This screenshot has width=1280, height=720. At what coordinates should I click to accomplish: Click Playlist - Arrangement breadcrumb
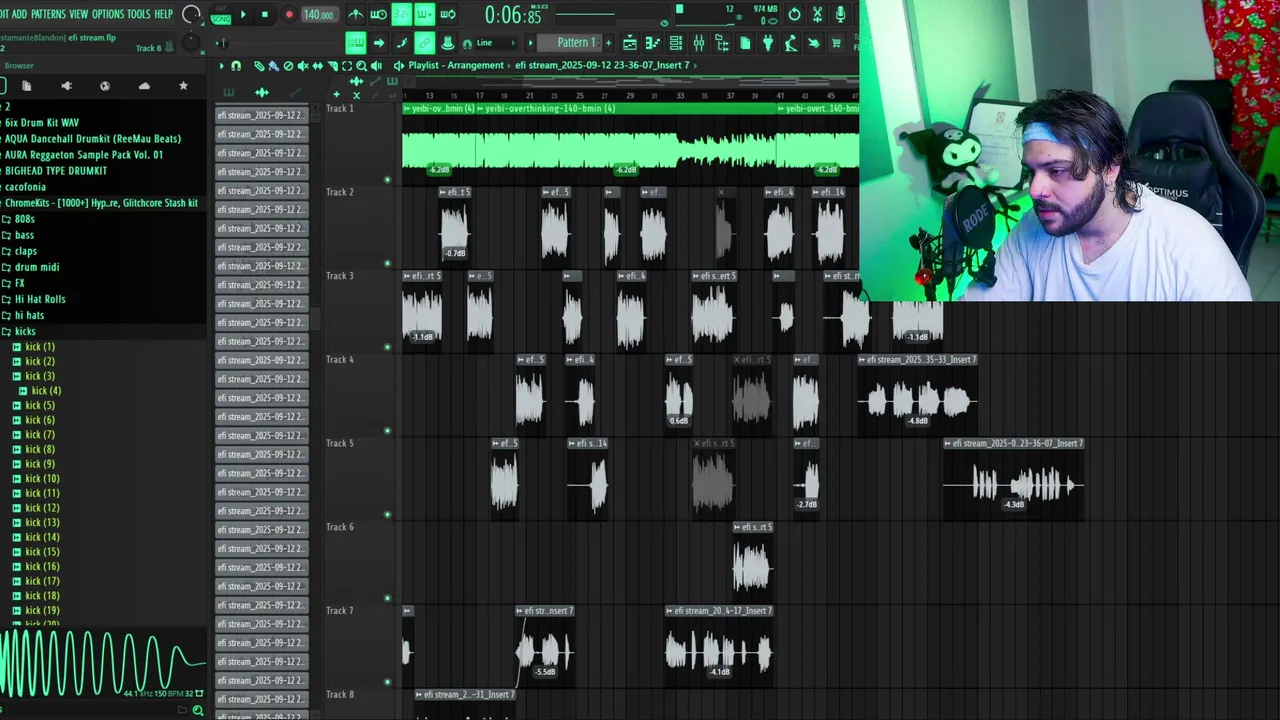coord(456,66)
